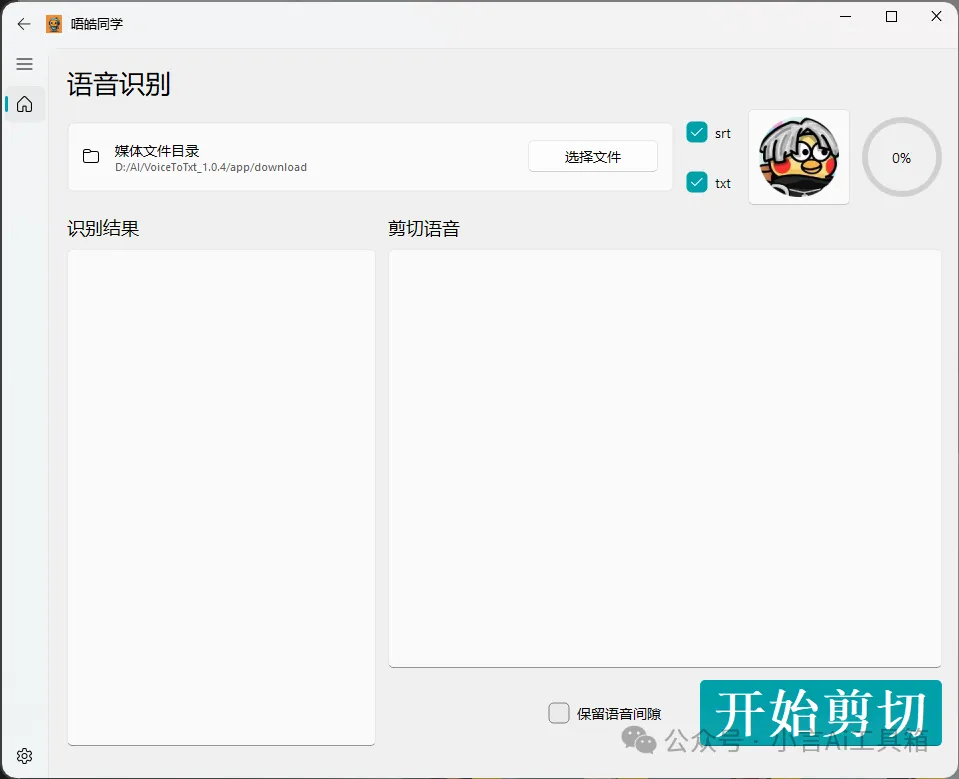
Task: Click the 剪切语音 section label
Action: 424,228
